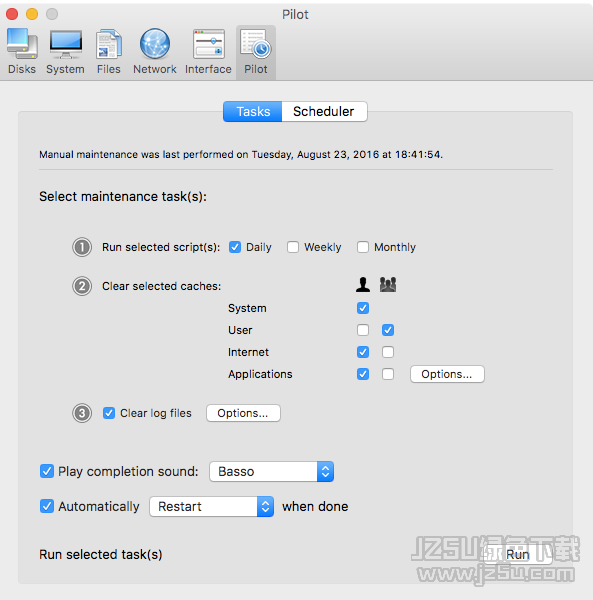Disable Play completion sound checkbox
The image size is (593, 600).
click(x=47, y=471)
